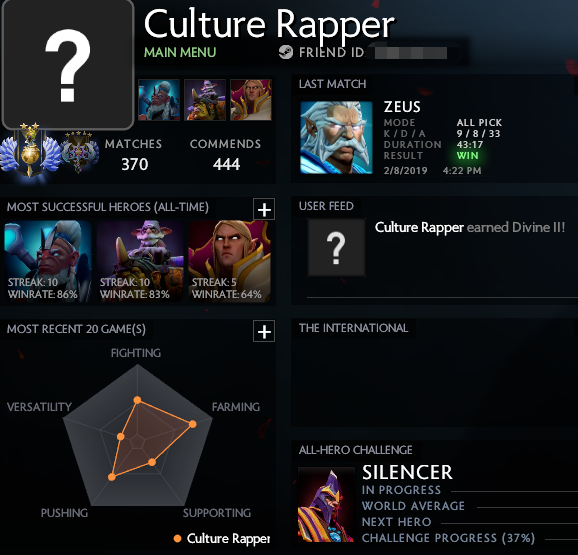Expand Most Recent 20 Games plus button

click(264, 332)
